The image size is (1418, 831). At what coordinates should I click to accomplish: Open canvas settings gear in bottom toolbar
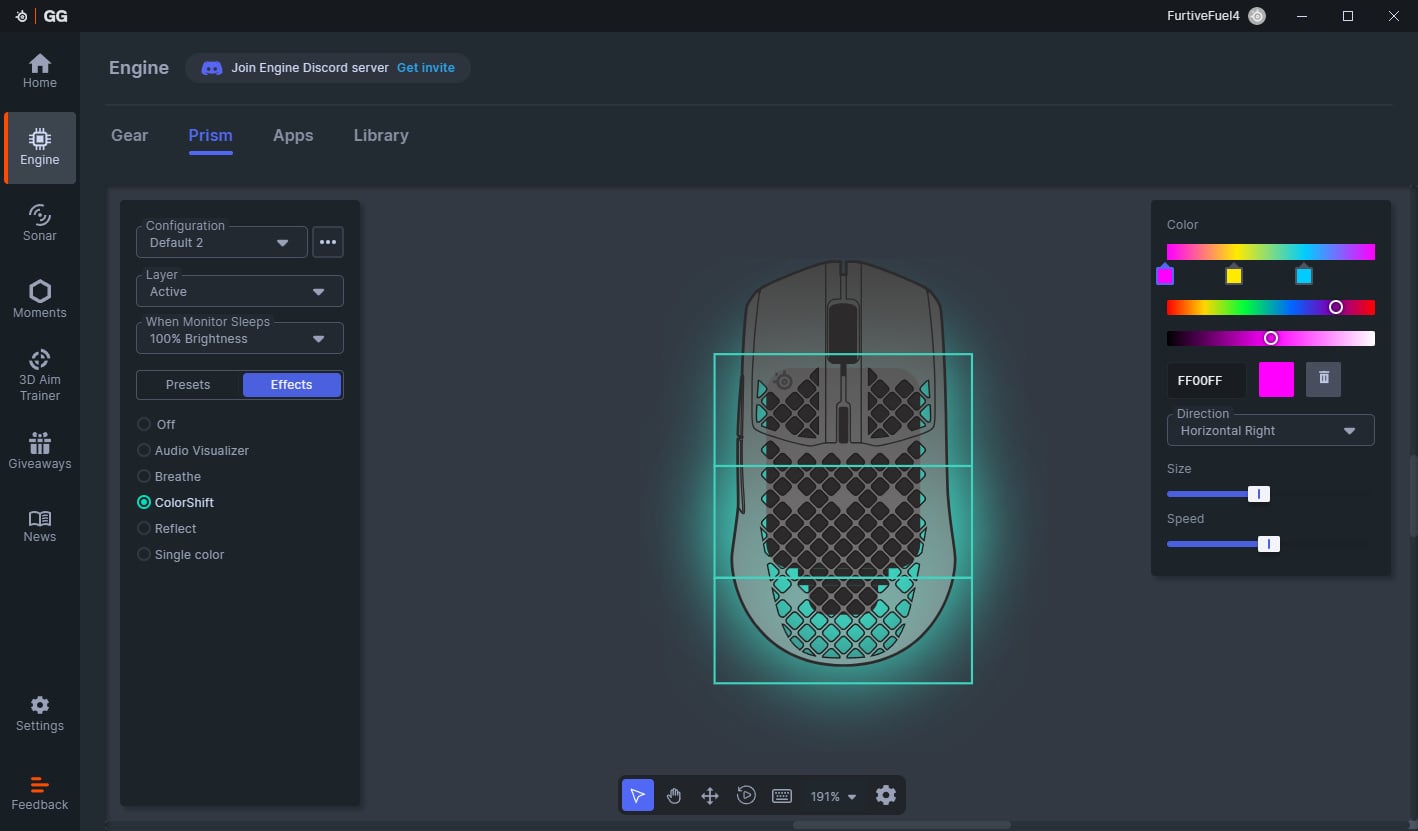click(x=885, y=796)
